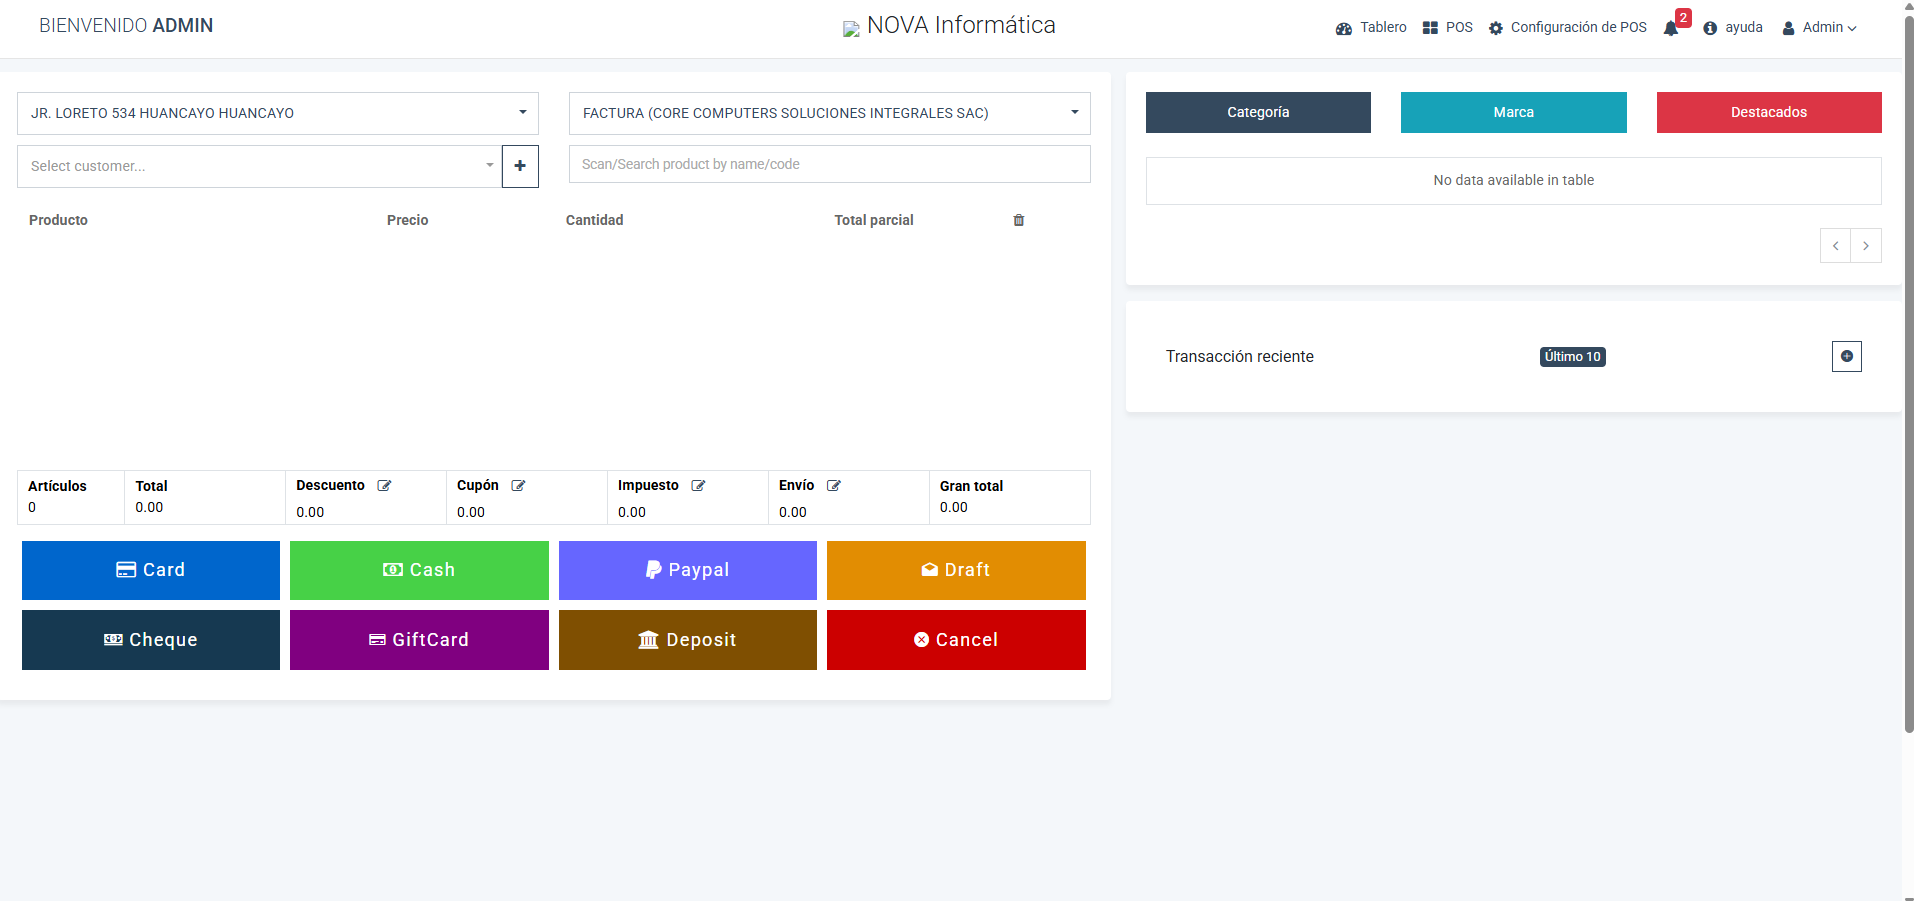Click the trash icon in product table header
Screen dimensions: 1914x901
coord(1018,220)
